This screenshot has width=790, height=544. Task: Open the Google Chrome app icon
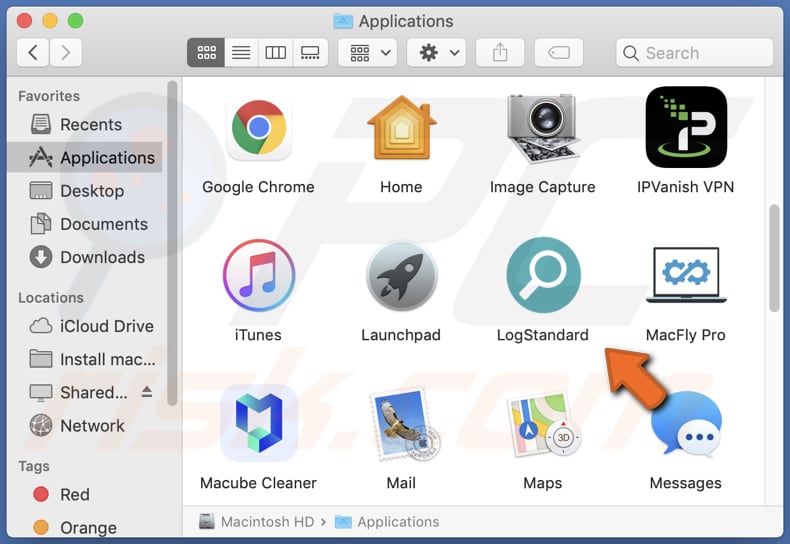[x=258, y=128]
